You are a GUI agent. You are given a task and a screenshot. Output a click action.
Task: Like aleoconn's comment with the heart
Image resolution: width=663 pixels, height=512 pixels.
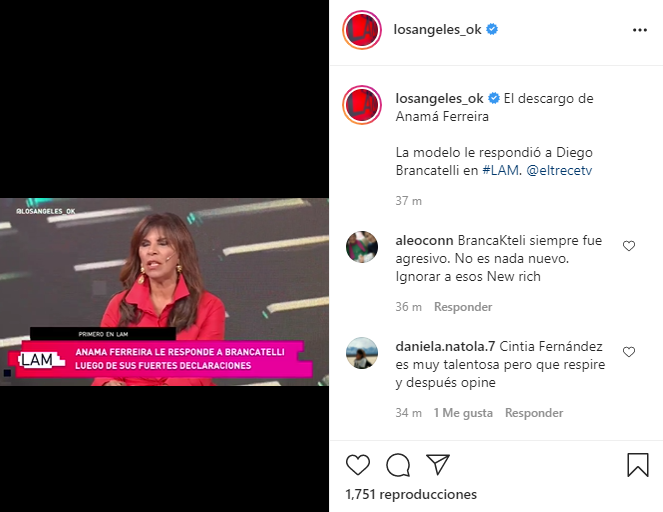point(629,246)
